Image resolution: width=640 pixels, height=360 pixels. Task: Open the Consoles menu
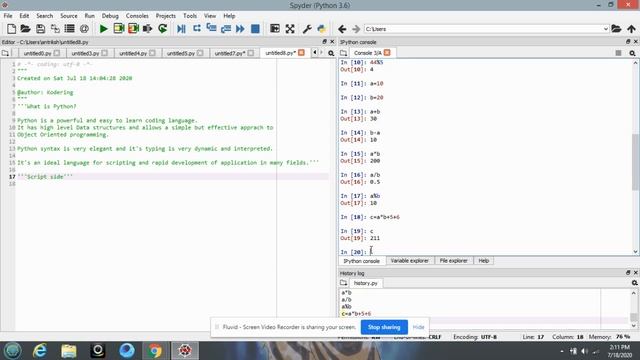click(137, 16)
